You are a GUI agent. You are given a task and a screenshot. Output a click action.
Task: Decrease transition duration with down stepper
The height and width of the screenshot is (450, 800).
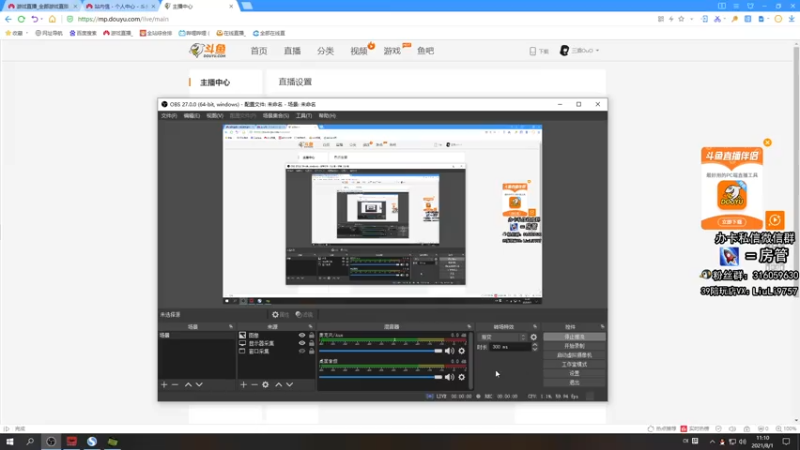(x=535, y=349)
